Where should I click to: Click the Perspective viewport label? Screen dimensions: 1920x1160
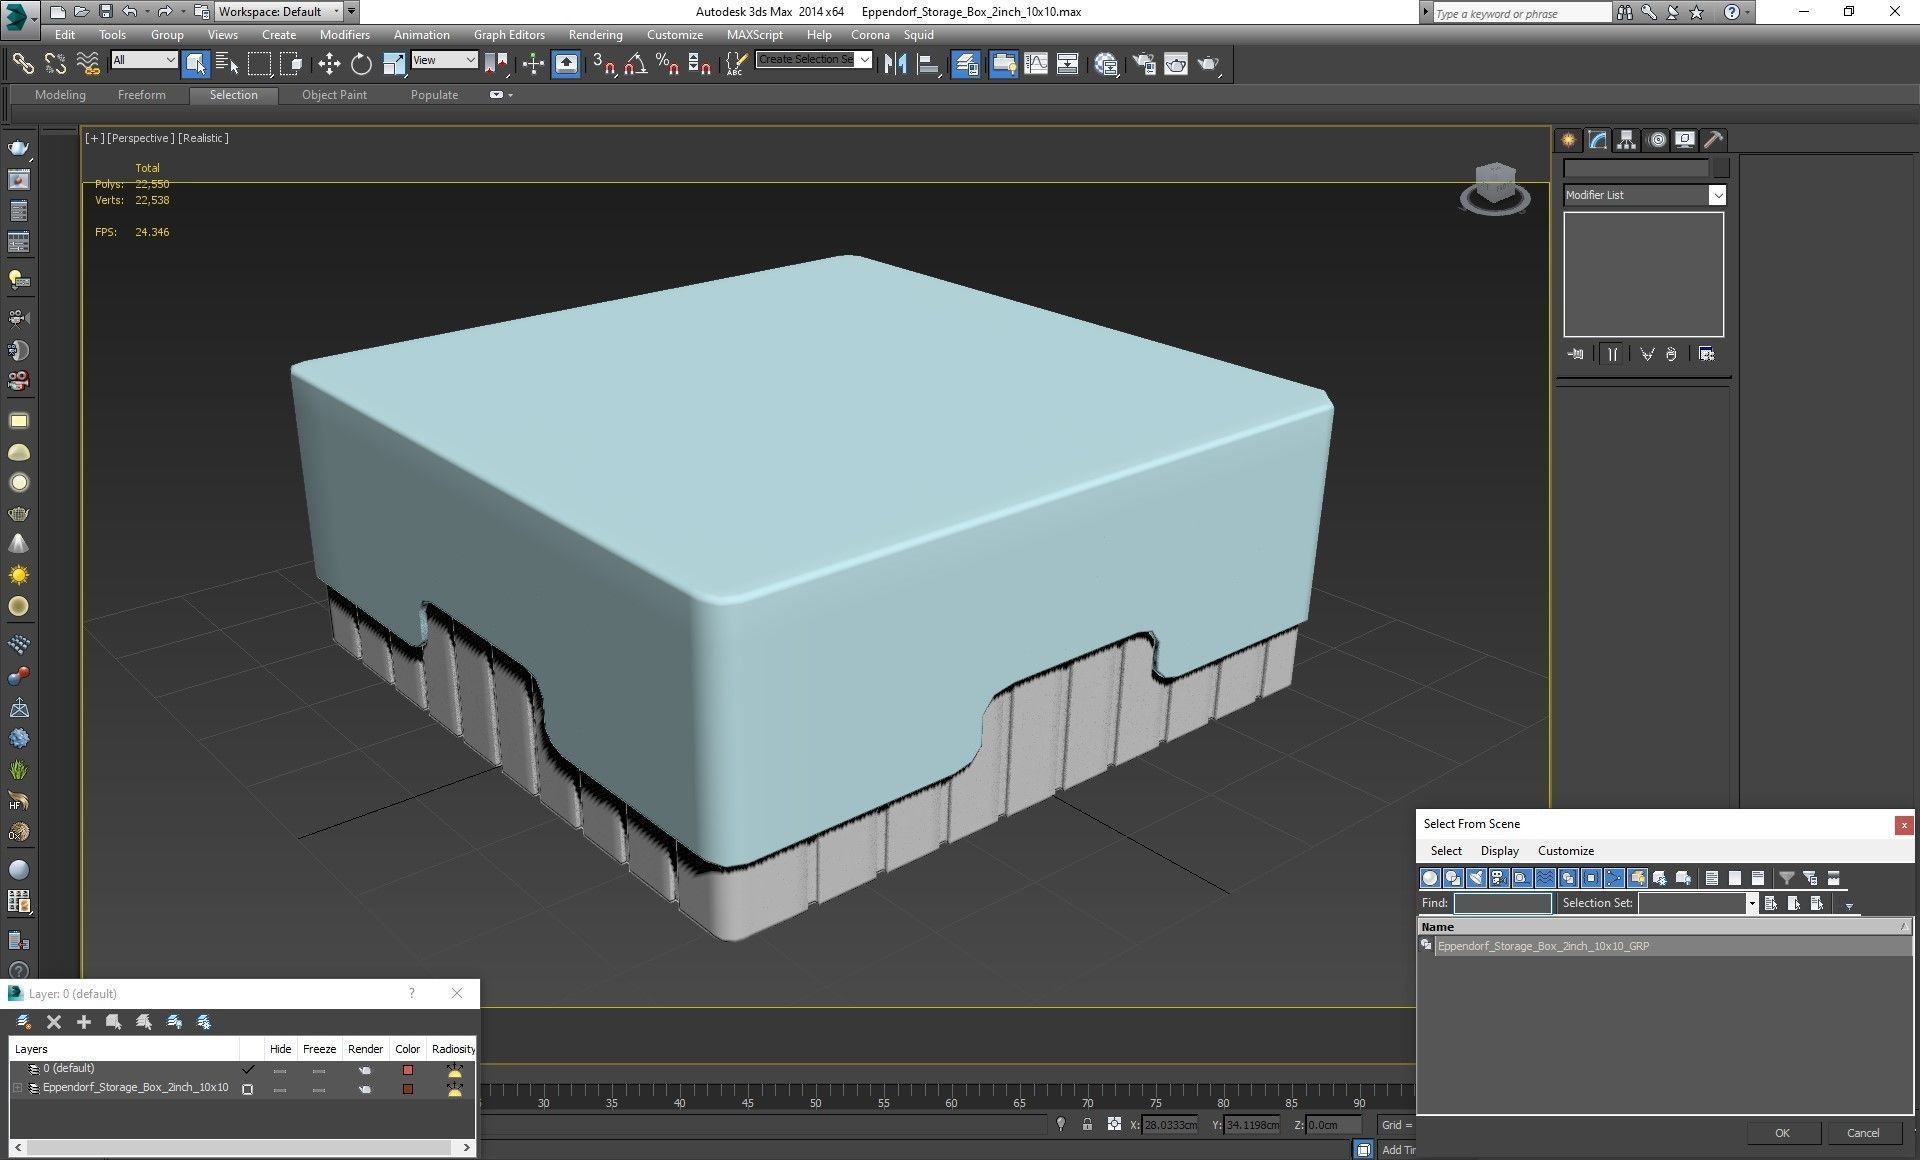140,138
